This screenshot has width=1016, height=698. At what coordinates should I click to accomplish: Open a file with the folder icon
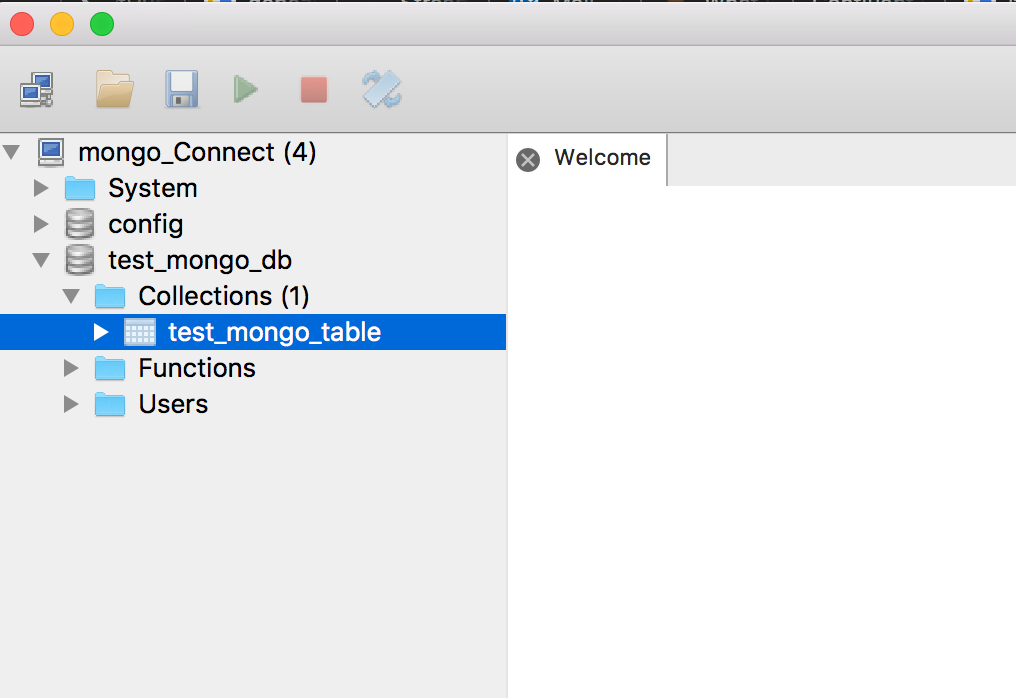[115, 89]
